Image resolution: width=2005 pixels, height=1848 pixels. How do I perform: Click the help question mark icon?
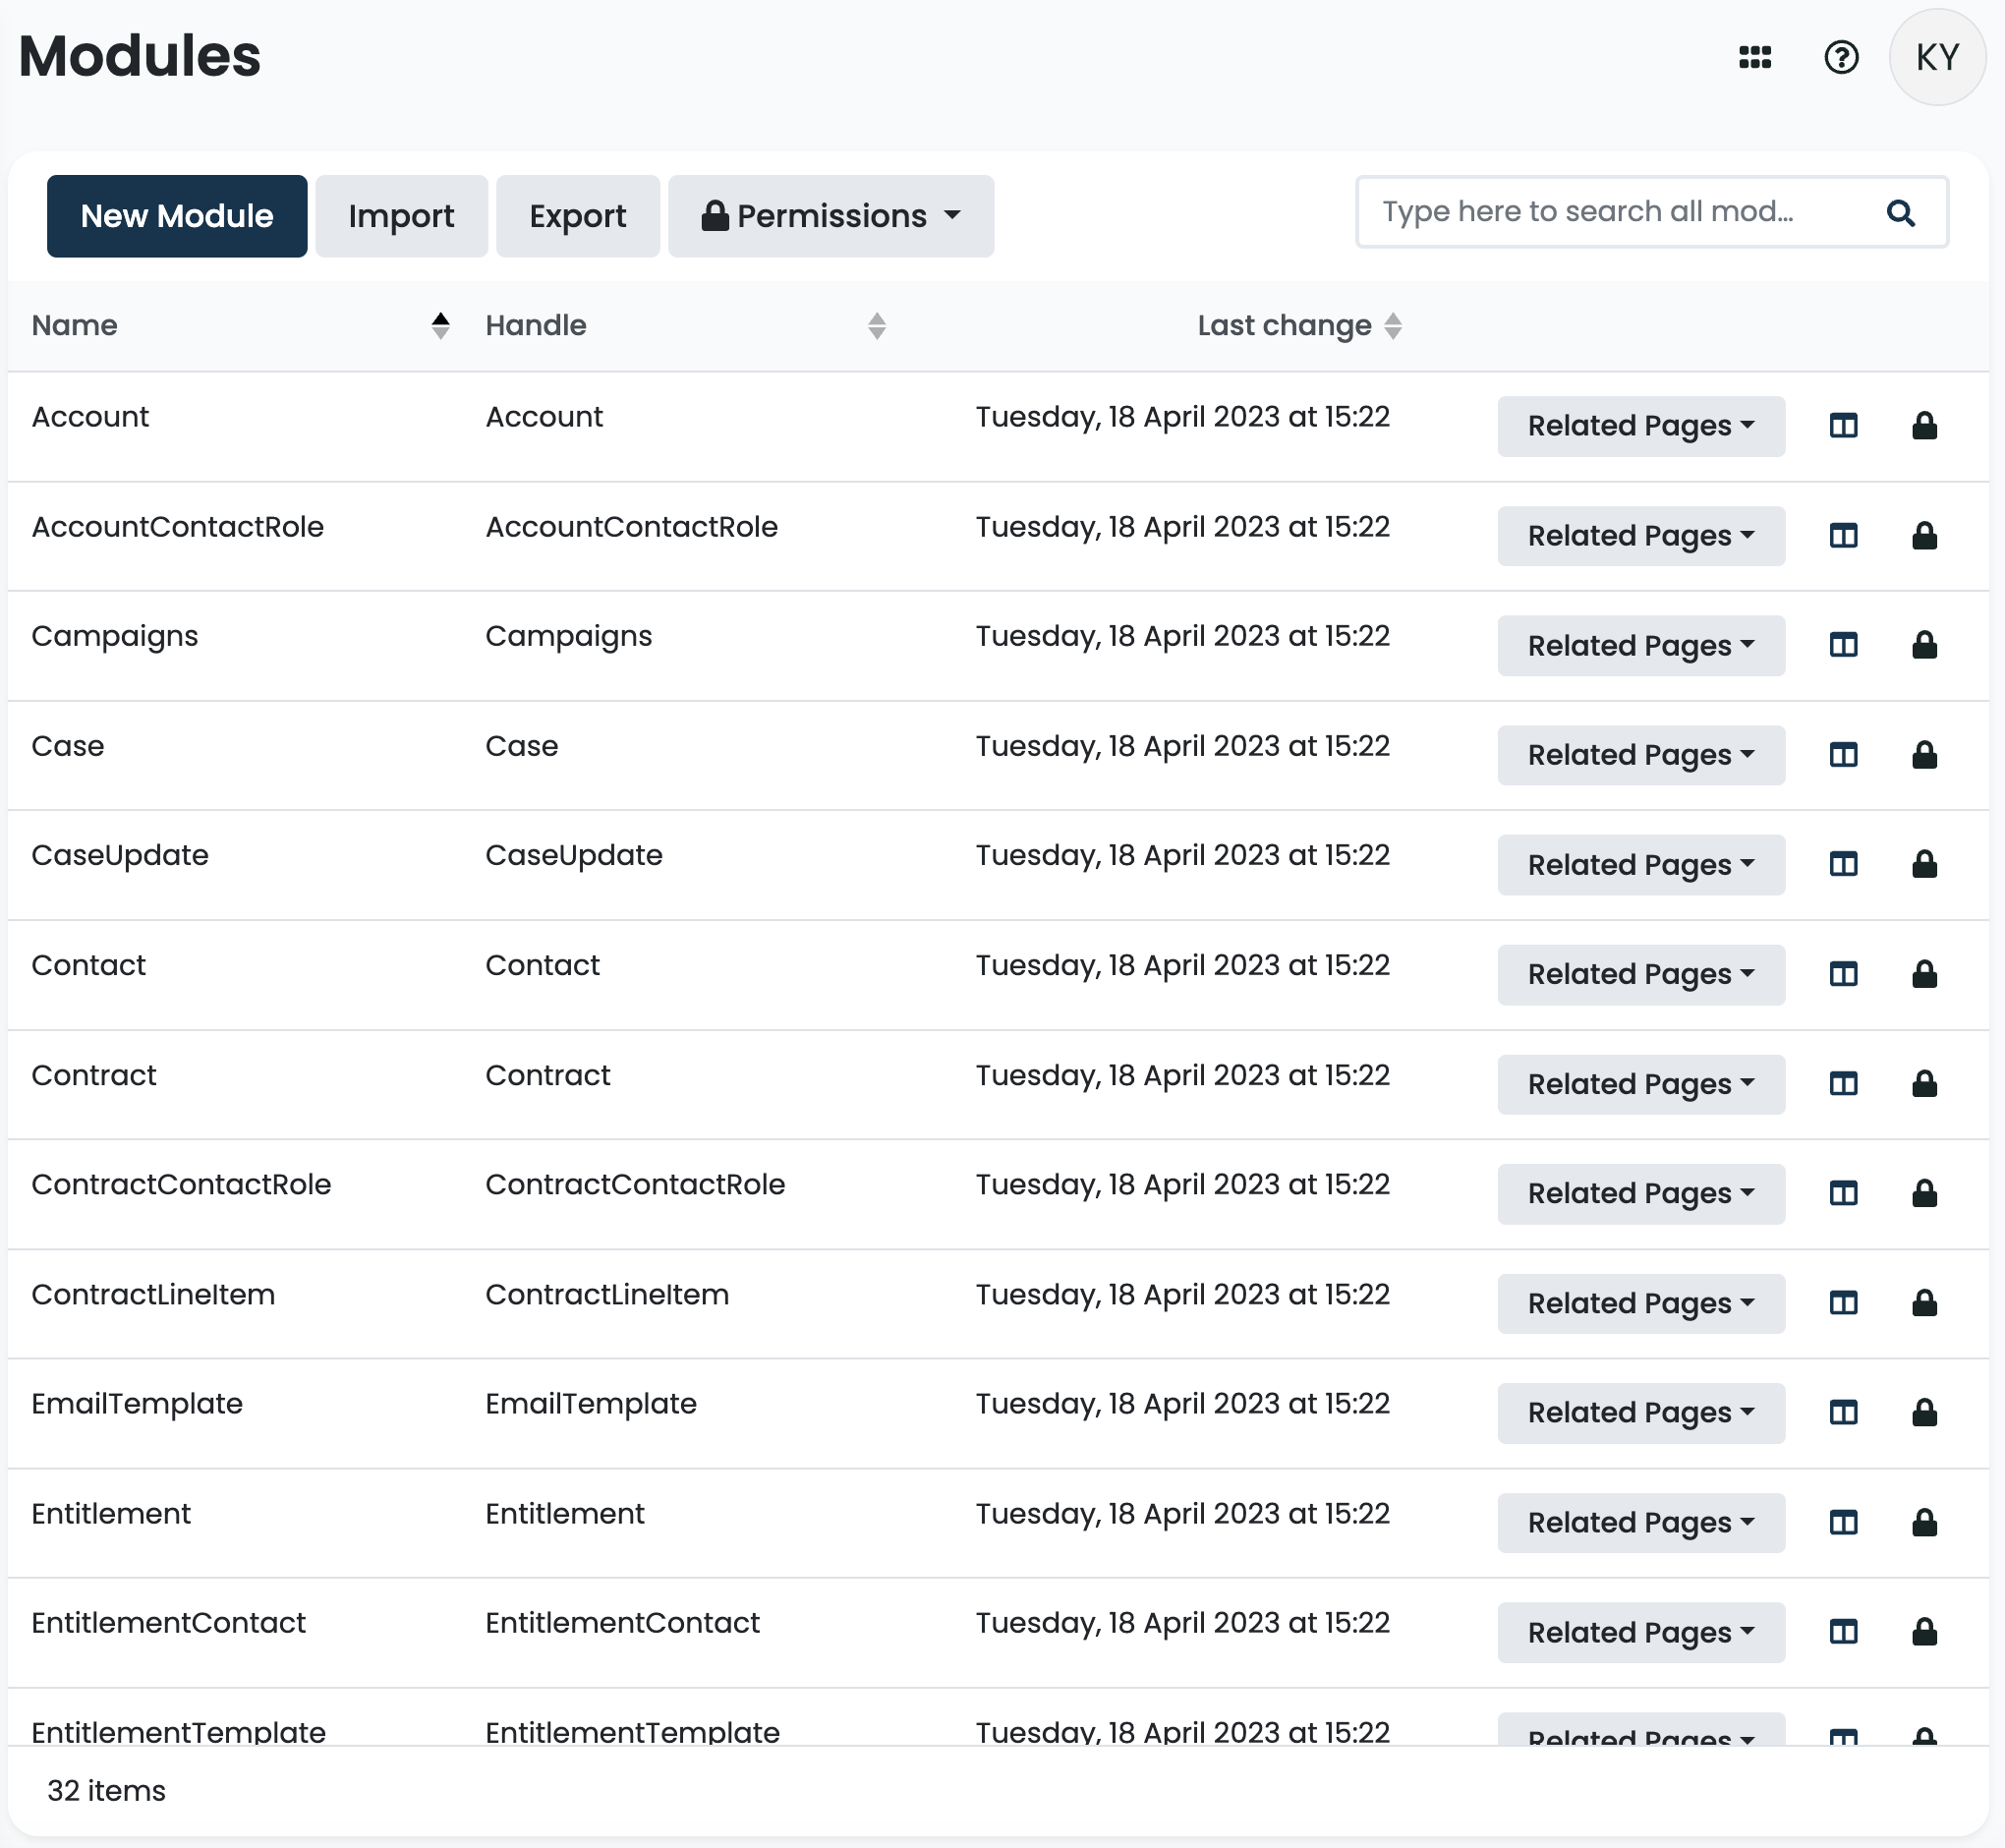[1842, 57]
